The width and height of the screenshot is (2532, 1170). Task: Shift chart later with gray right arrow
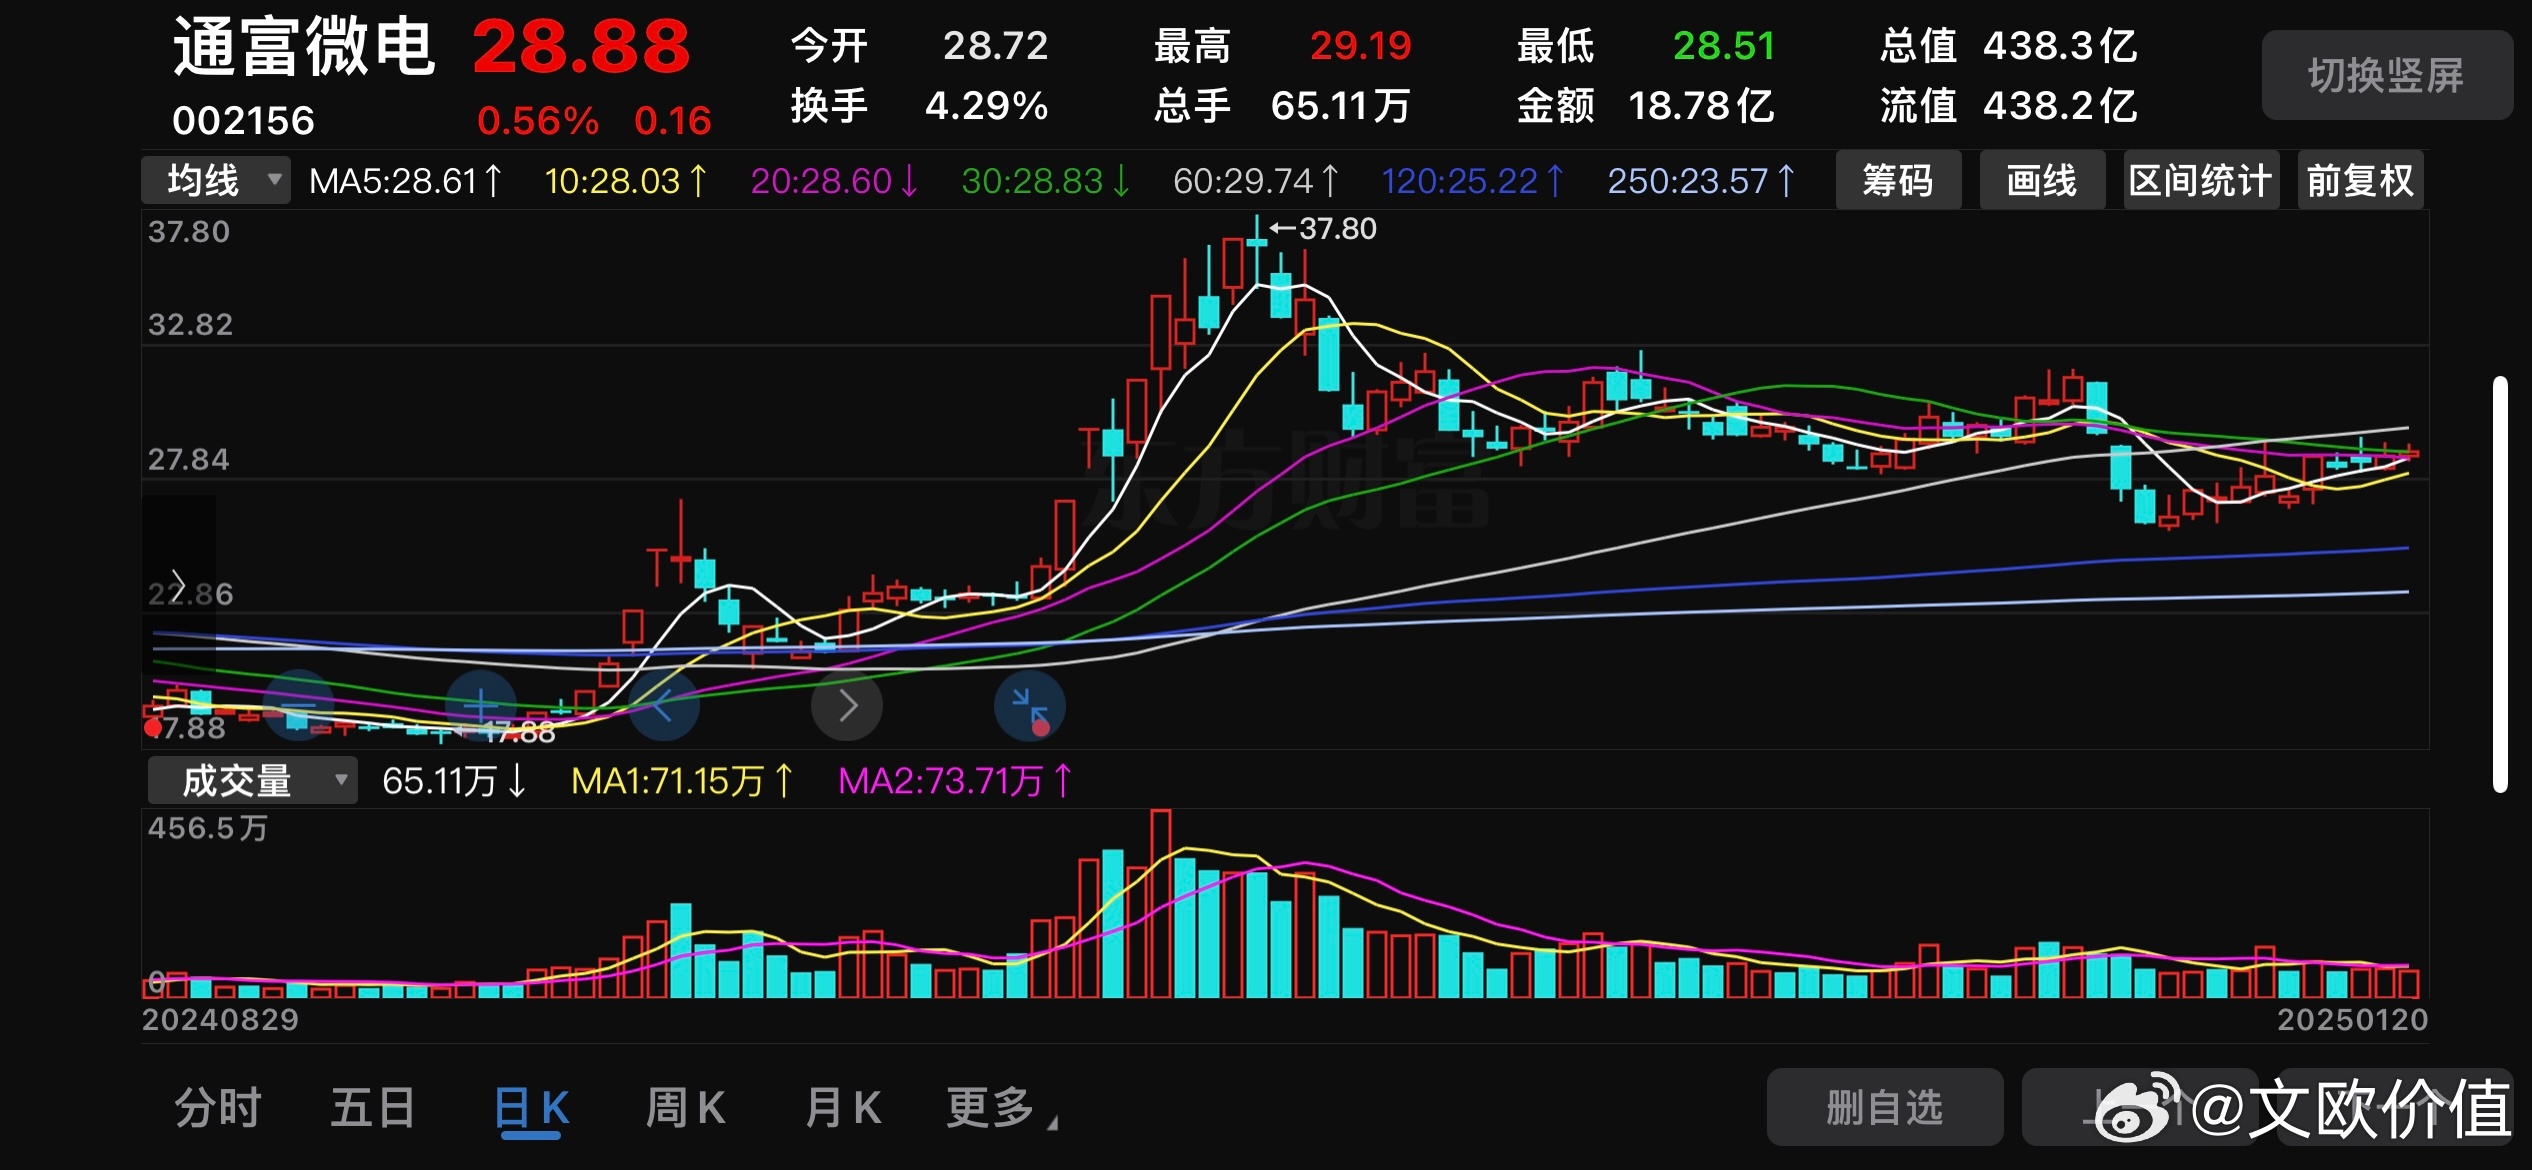[x=847, y=705]
